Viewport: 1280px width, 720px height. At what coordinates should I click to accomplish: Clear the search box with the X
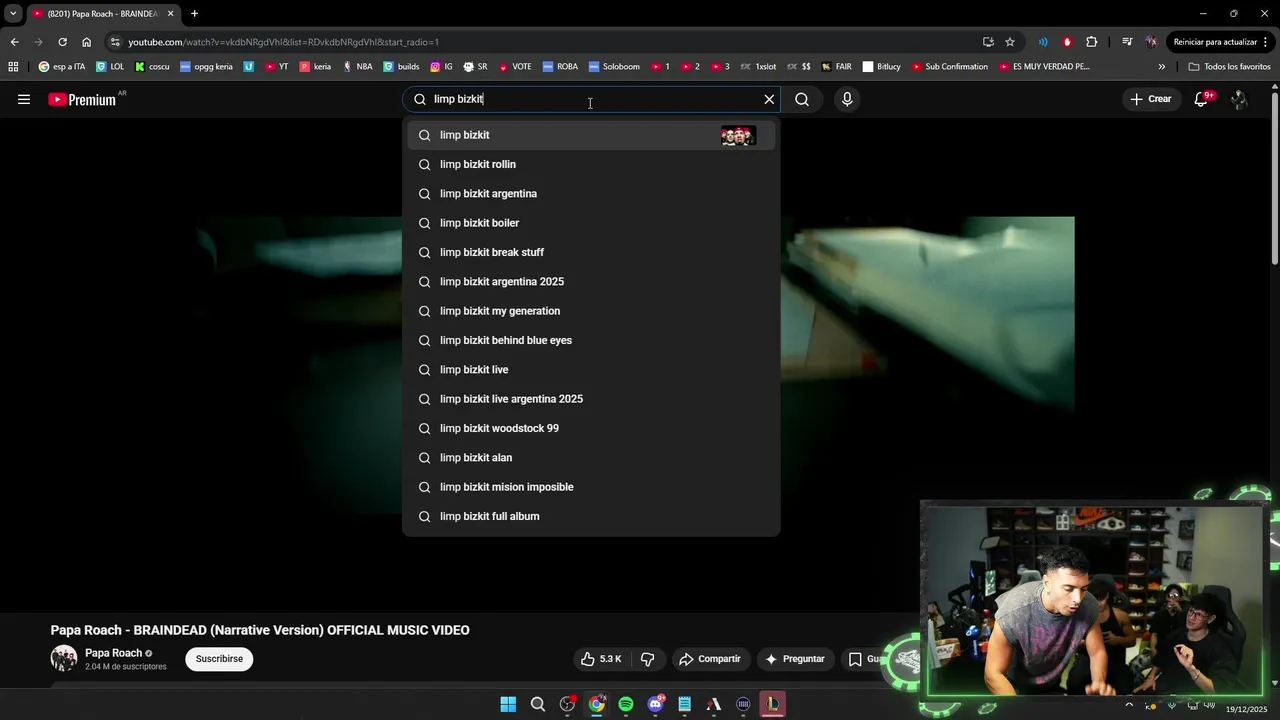point(769,99)
